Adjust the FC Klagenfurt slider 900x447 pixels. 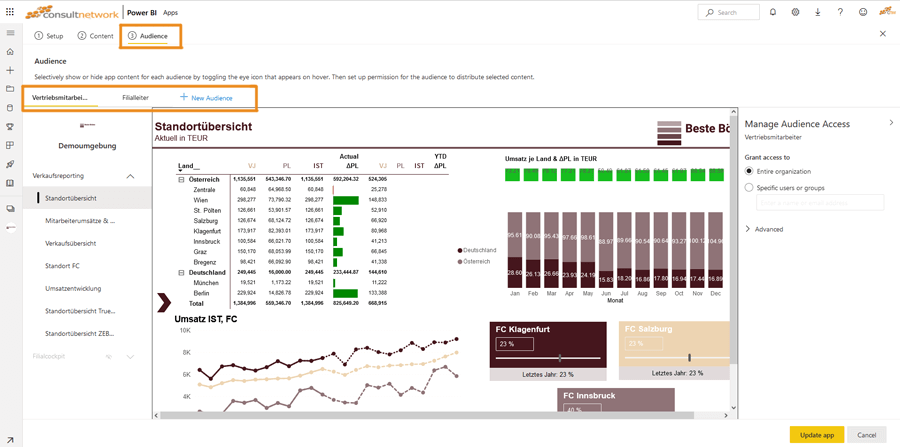click(560, 357)
